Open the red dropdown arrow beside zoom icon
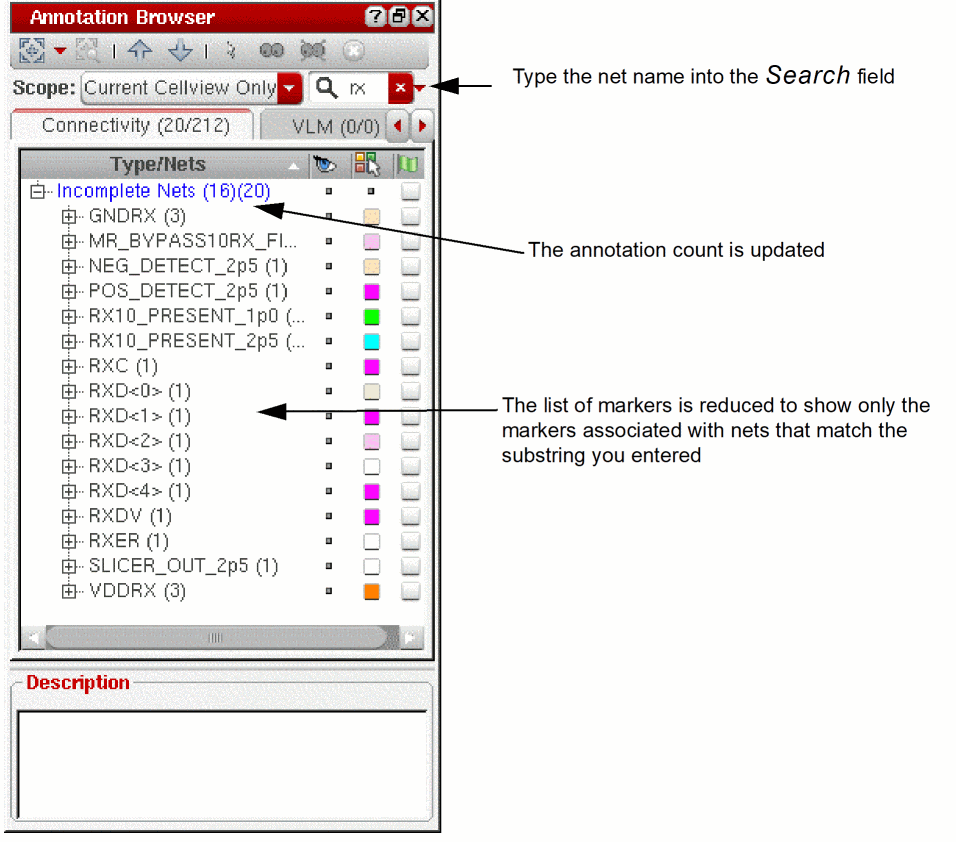 [60, 51]
